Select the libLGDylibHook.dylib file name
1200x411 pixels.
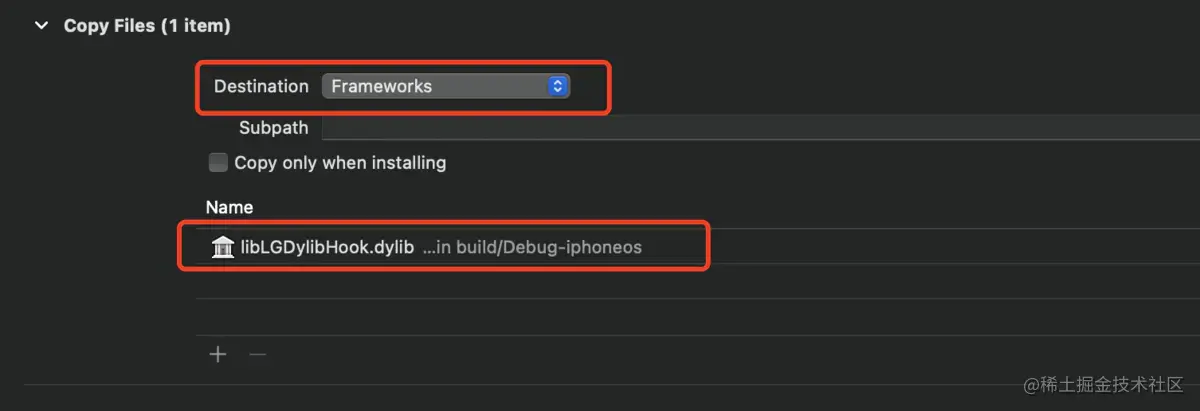(x=327, y=247)
